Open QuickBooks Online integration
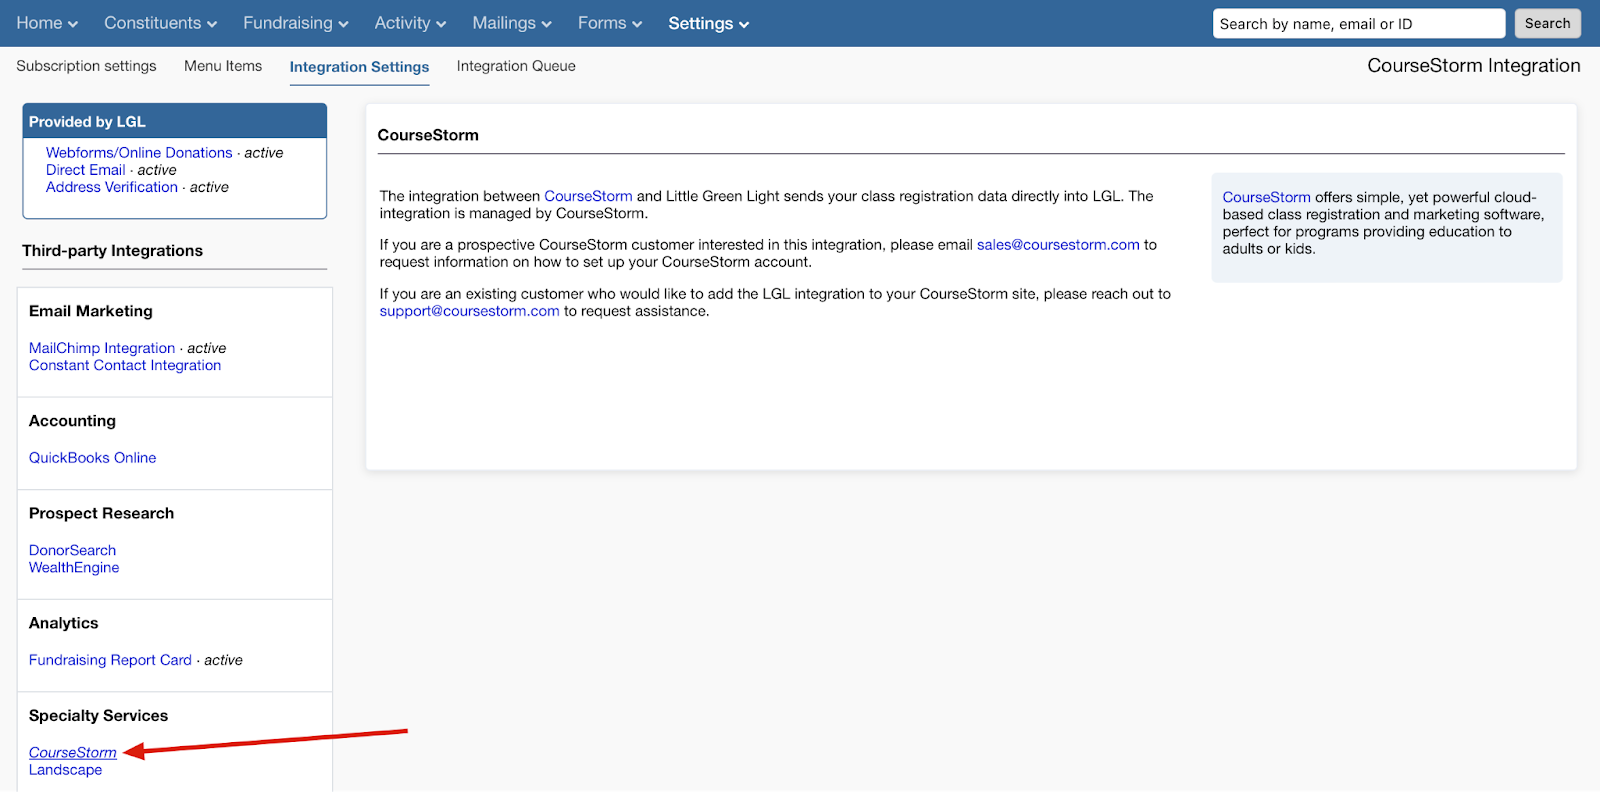The width and height of the screenshot is (1600, 792). pos(92,458)
